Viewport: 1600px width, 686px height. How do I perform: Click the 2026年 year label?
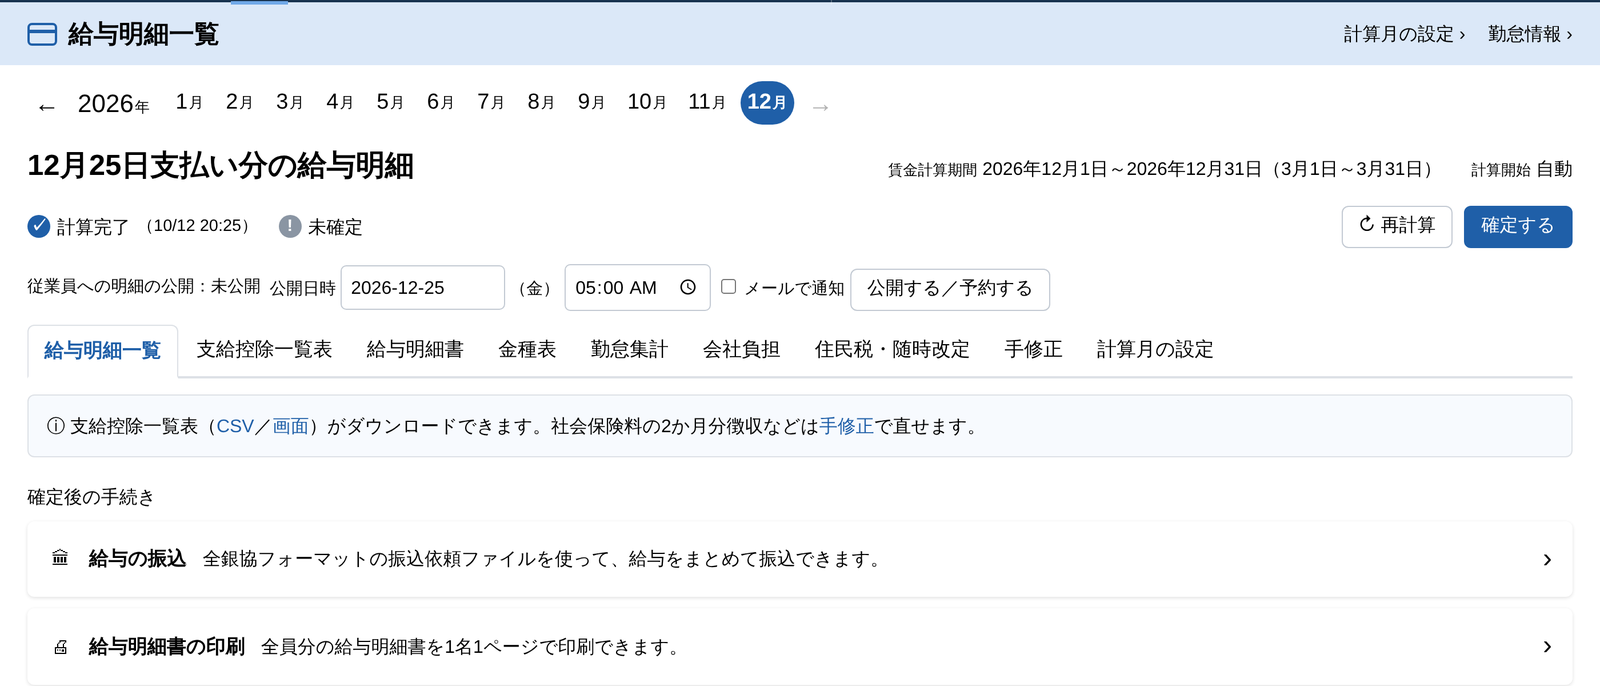point(113,104)
